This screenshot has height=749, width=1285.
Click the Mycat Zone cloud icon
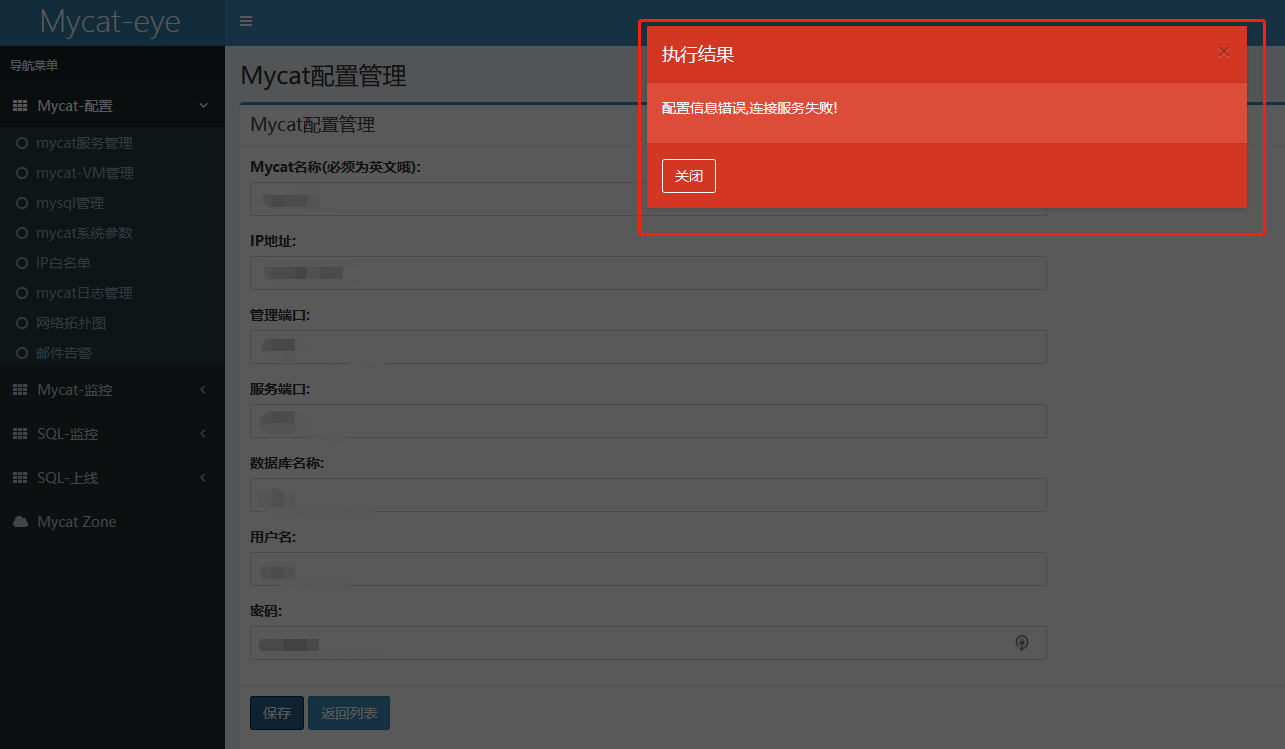point(20,522)
